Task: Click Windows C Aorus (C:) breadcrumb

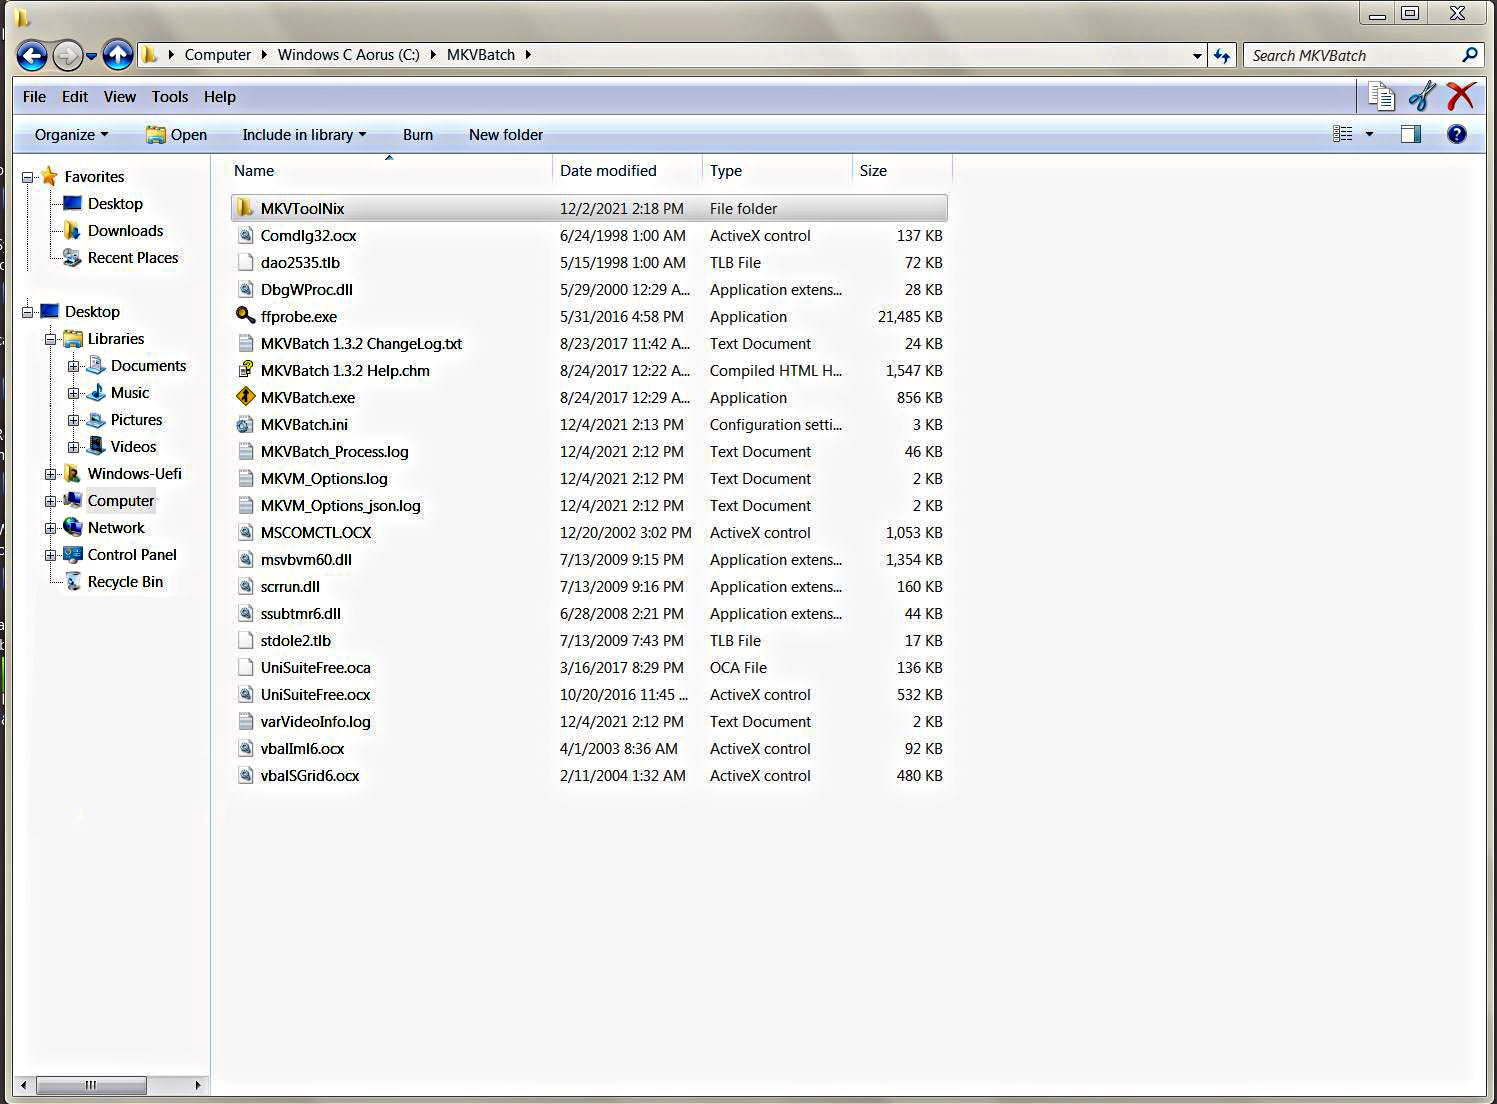Action: tap(349, 55)
